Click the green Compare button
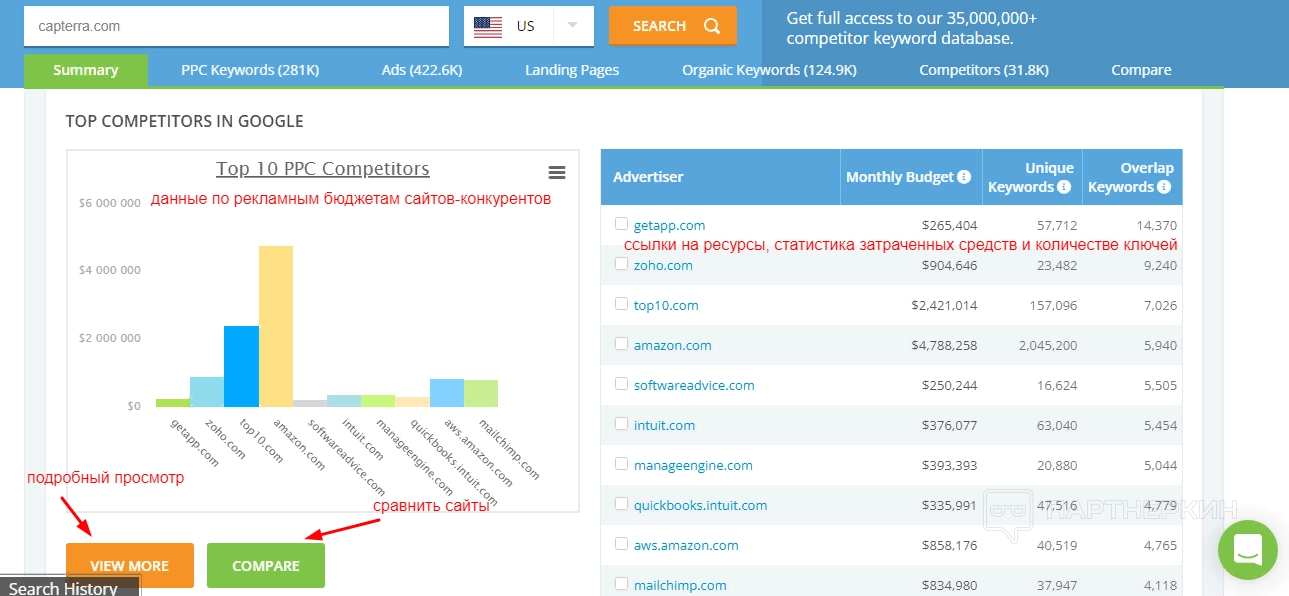Image resolution: width=1289 pixels, height=596 pixels. (x=266, y=566)
